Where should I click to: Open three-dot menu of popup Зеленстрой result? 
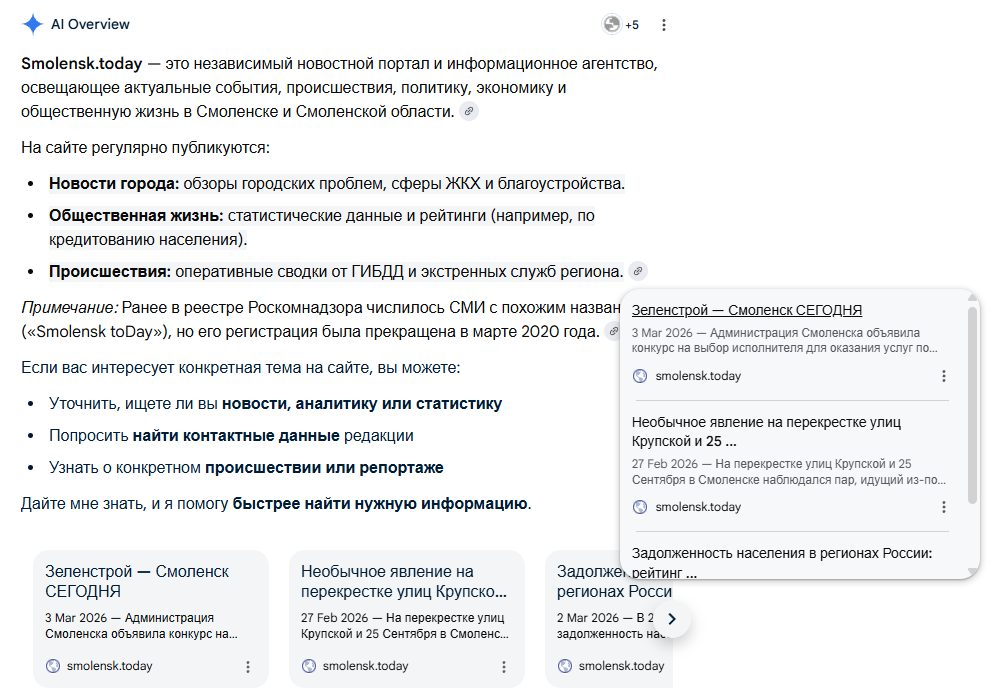[x=944, y=376]
